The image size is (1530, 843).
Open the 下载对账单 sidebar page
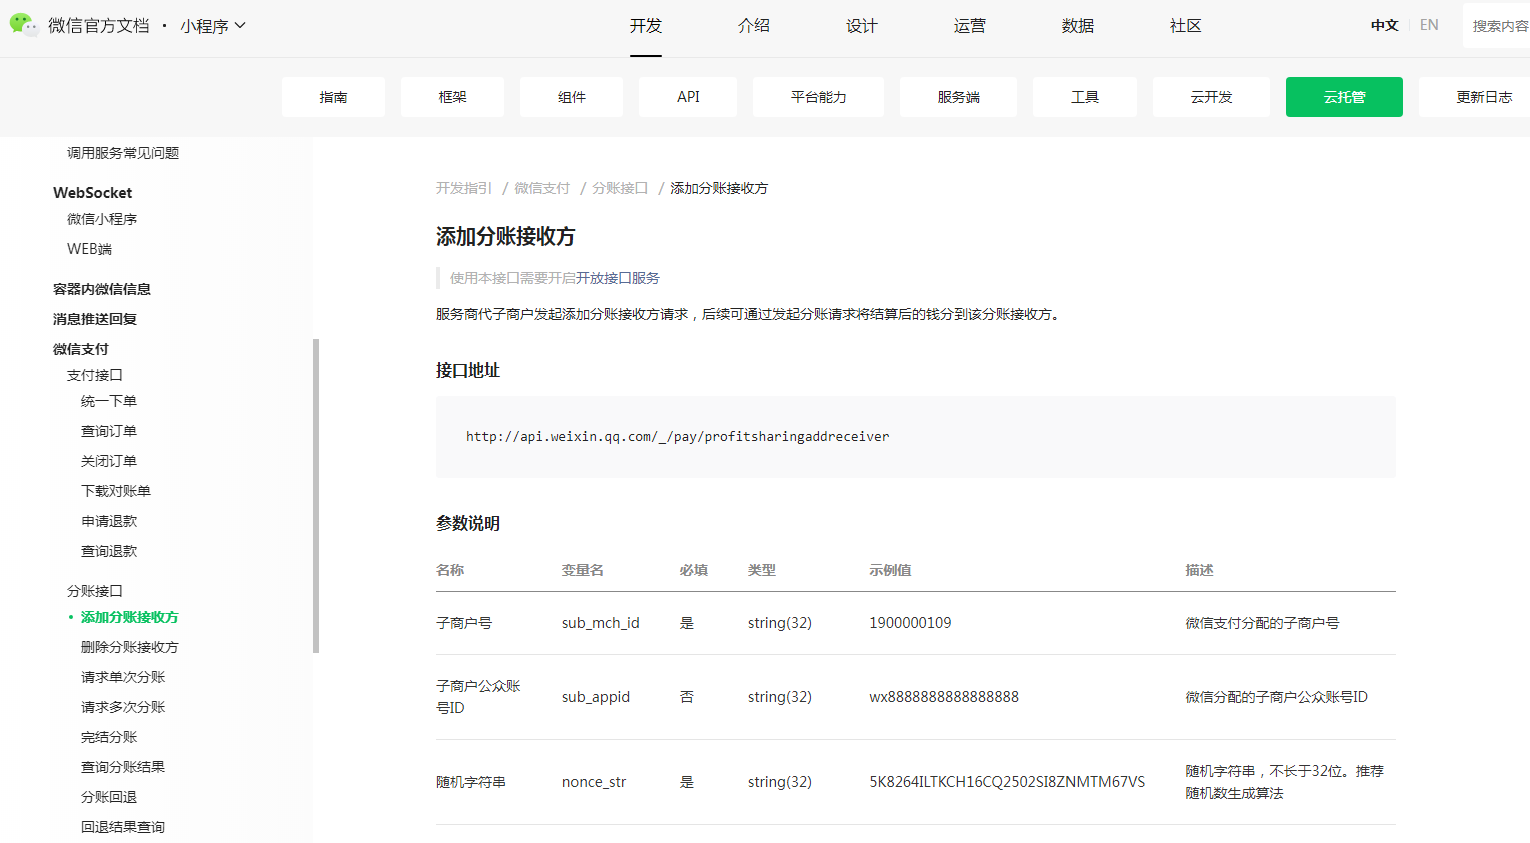tap(116, 491)
